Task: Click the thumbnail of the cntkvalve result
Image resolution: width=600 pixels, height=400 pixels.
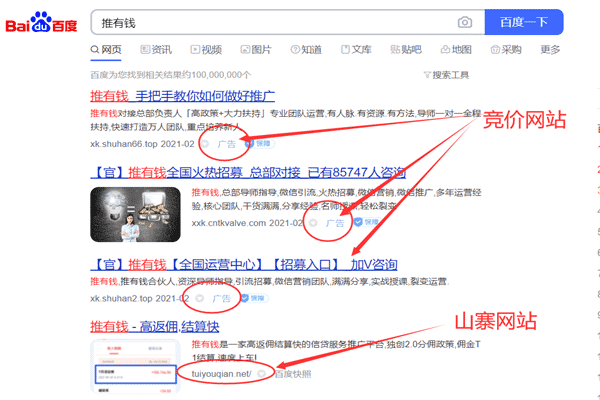Action: (135, 214)
